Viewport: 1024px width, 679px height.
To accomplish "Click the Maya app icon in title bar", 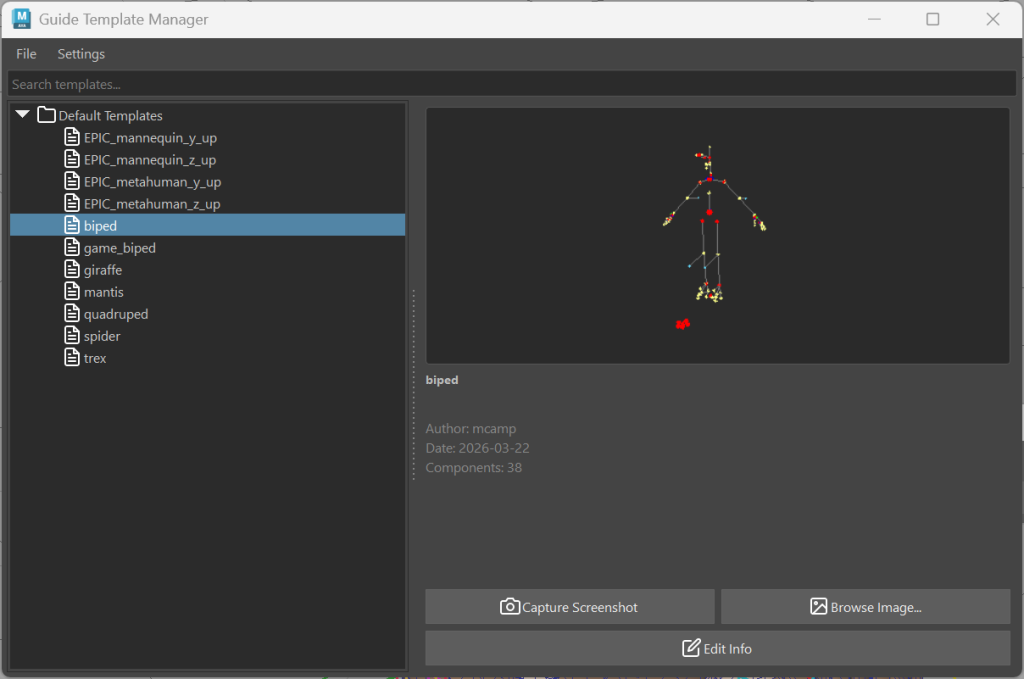I will (19, 19).
